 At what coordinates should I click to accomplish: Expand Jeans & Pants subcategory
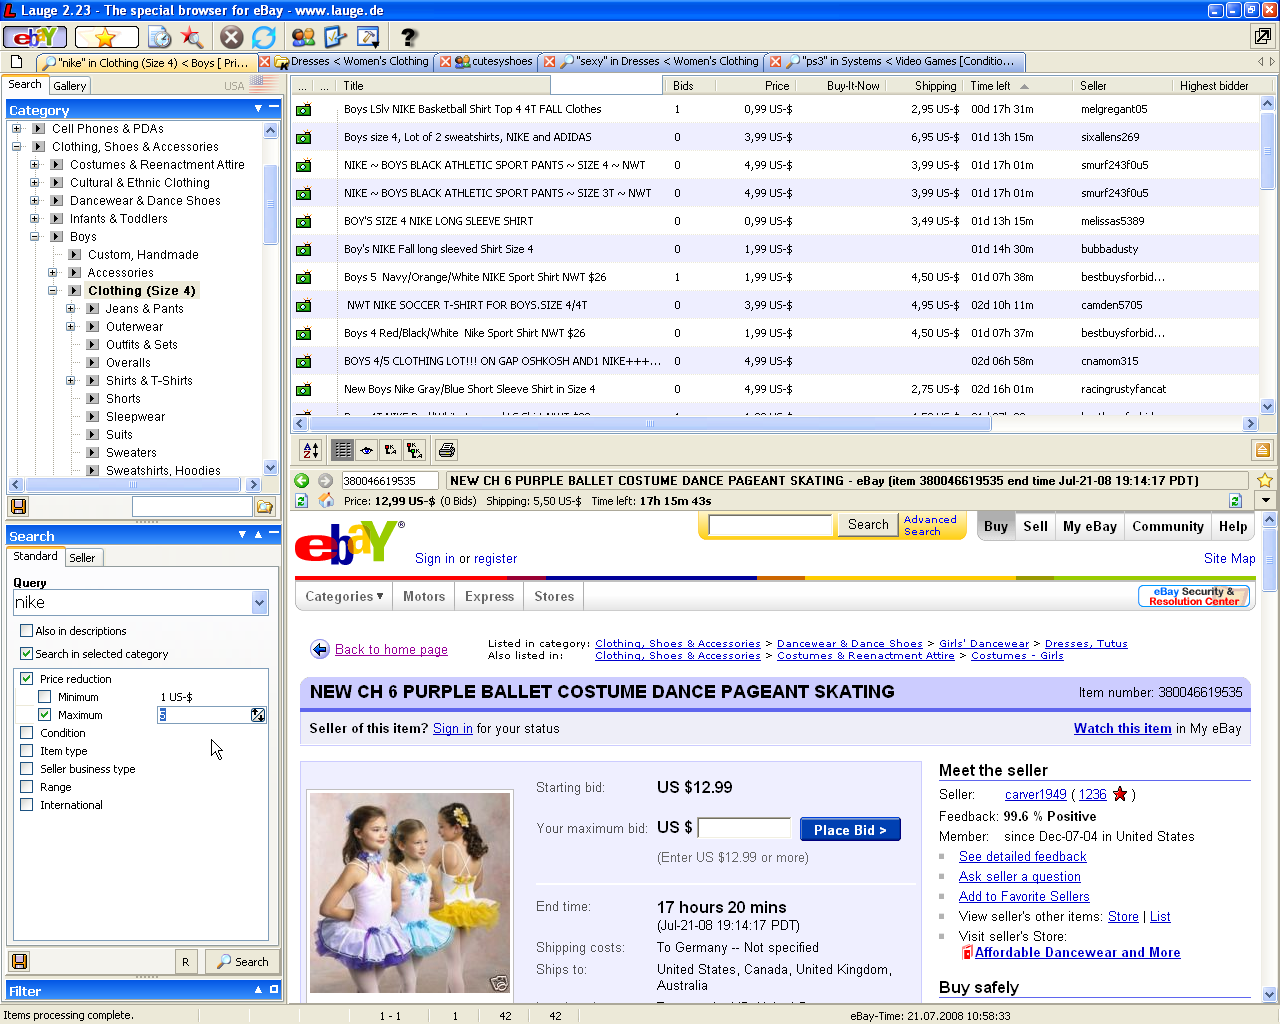[70, 309]
